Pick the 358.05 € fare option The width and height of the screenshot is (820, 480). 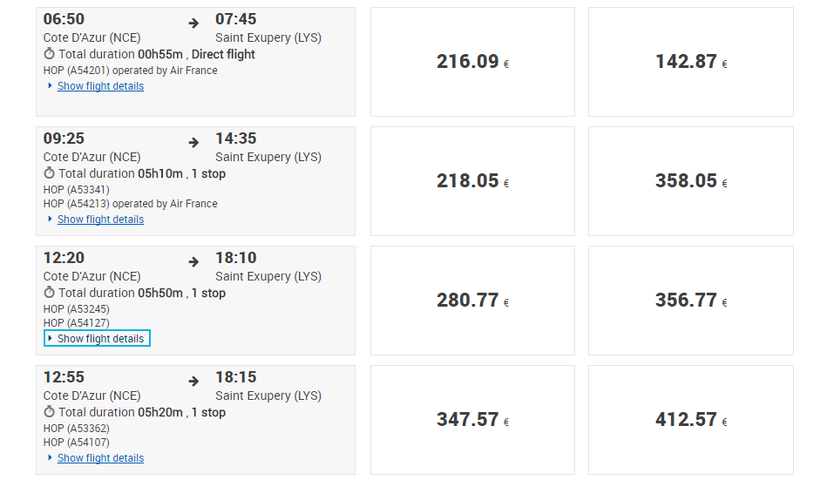click(x=690, y=181)
